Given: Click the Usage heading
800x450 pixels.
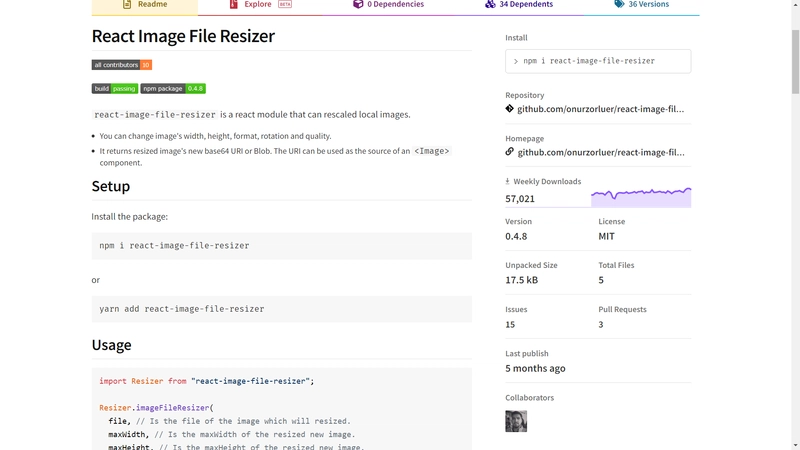Looking at the screenshot, I should (111, 345).
